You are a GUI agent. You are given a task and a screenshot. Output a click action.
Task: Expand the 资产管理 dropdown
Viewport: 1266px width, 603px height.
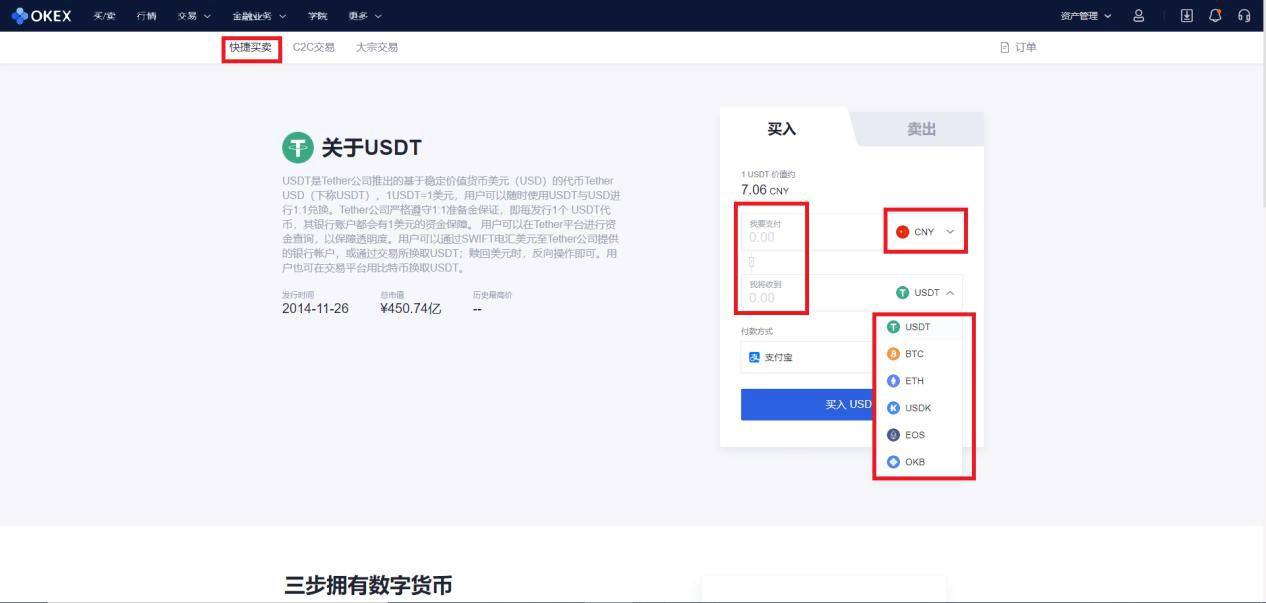[1078, 15]
